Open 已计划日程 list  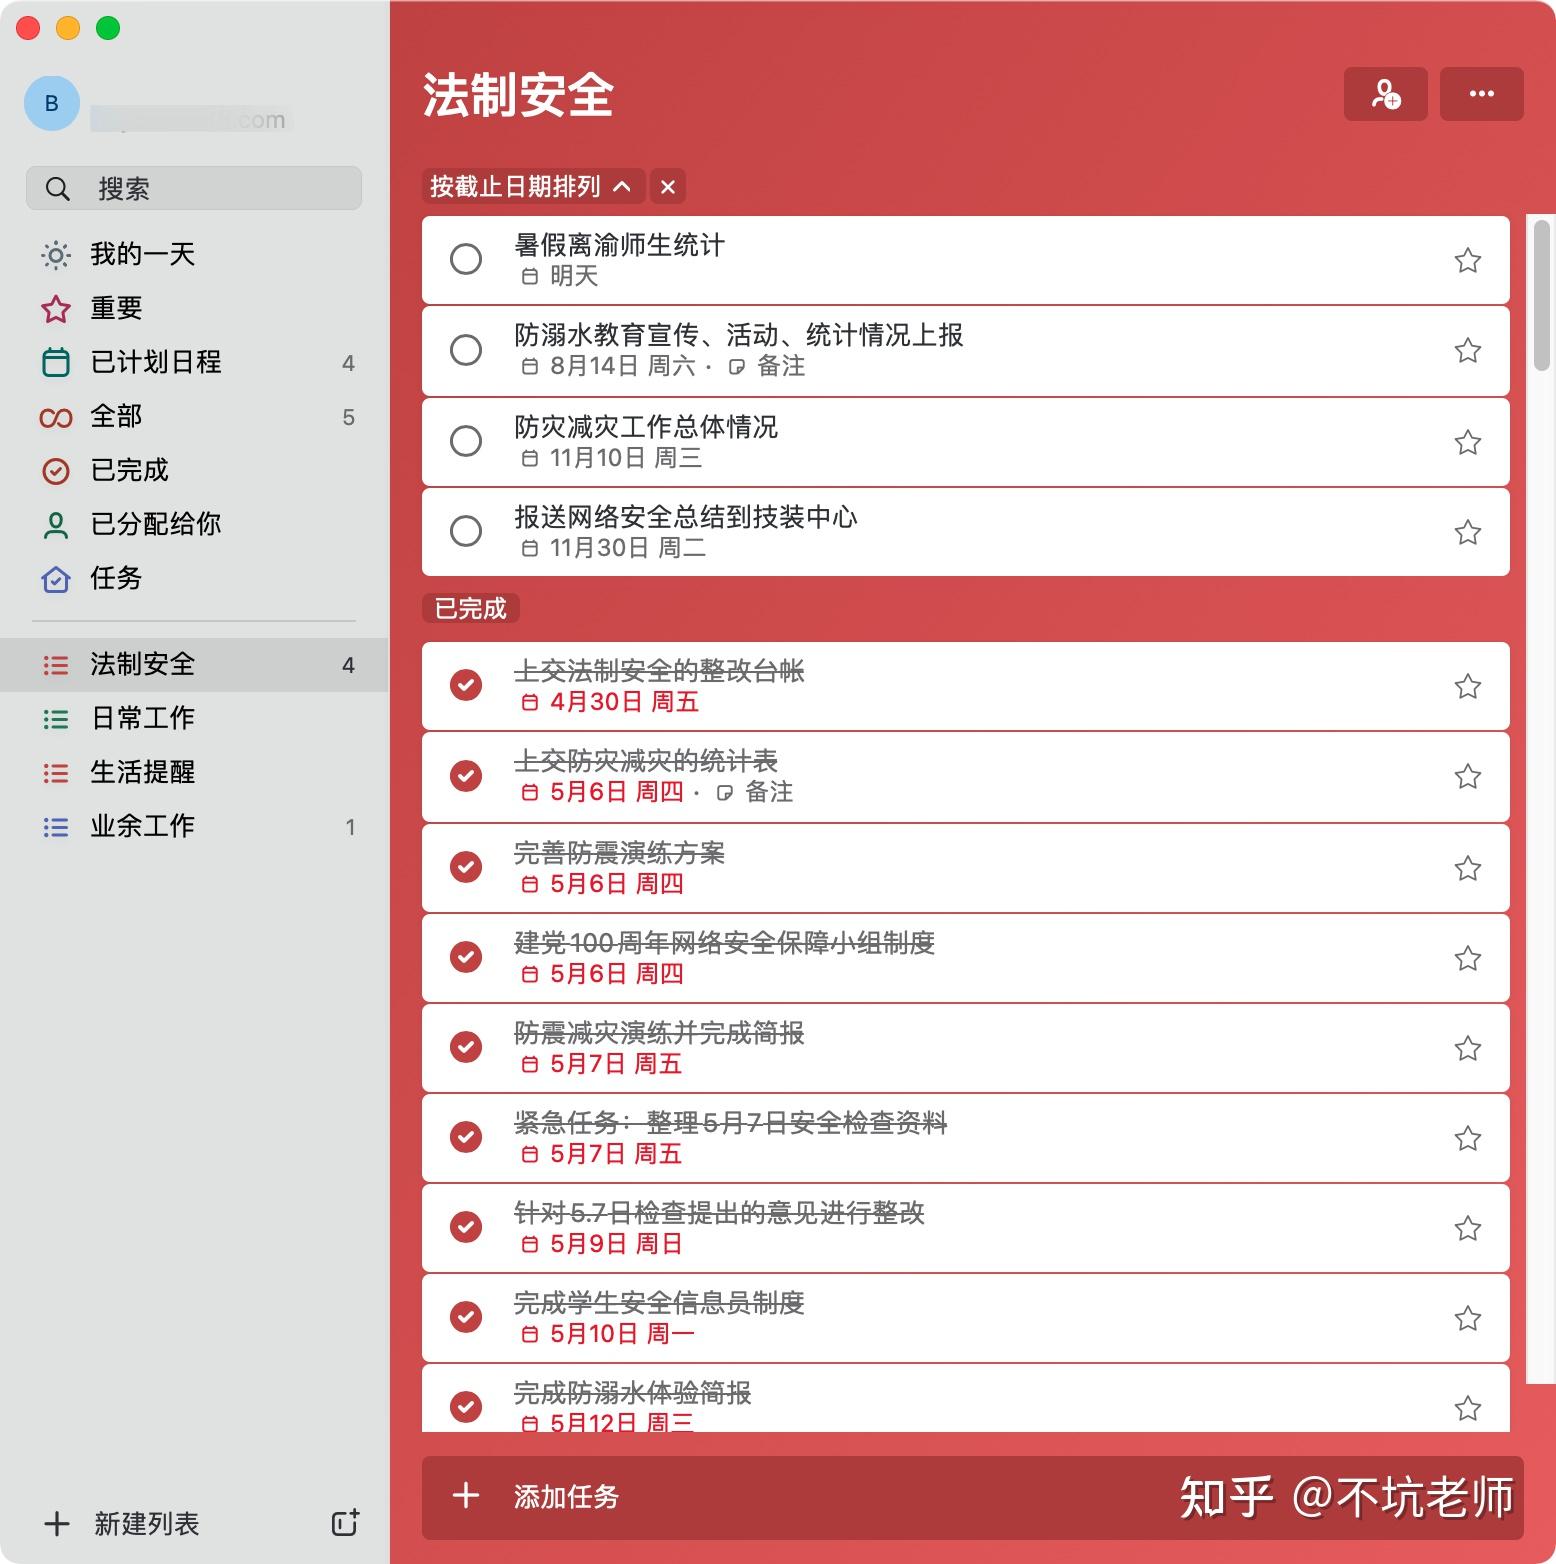[194, 362]
